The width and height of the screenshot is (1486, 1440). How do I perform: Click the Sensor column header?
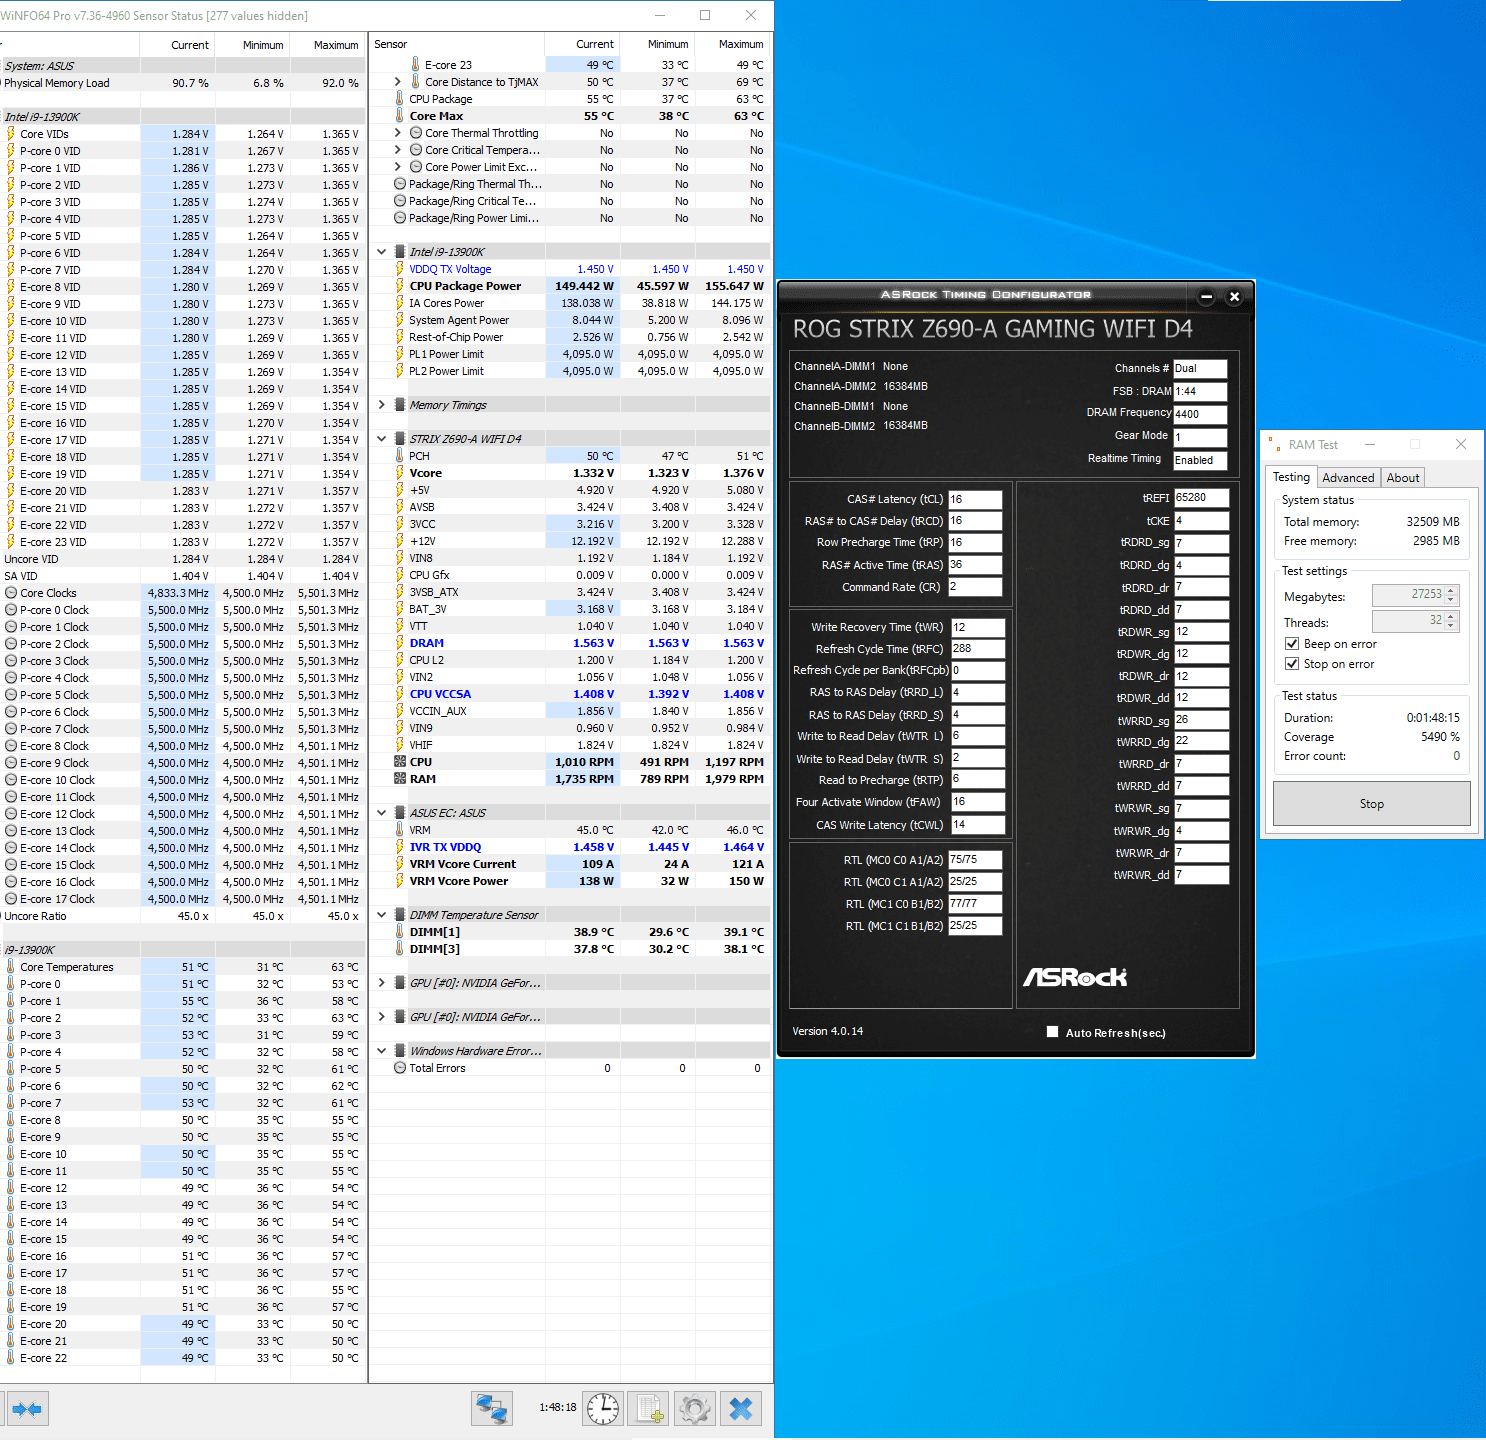[457, 44]
